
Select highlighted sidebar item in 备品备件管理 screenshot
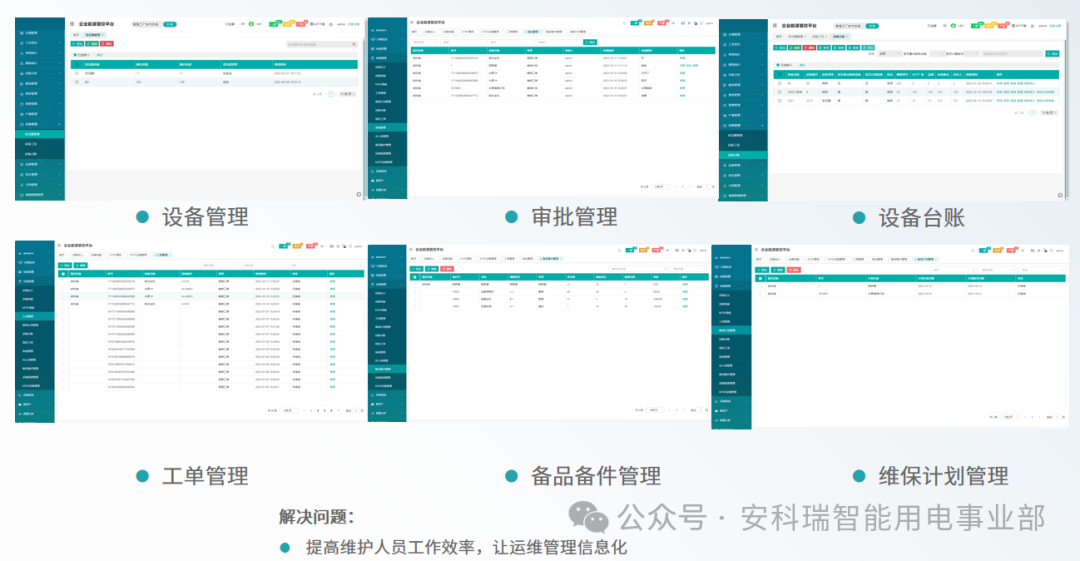[x=388, y=369]
